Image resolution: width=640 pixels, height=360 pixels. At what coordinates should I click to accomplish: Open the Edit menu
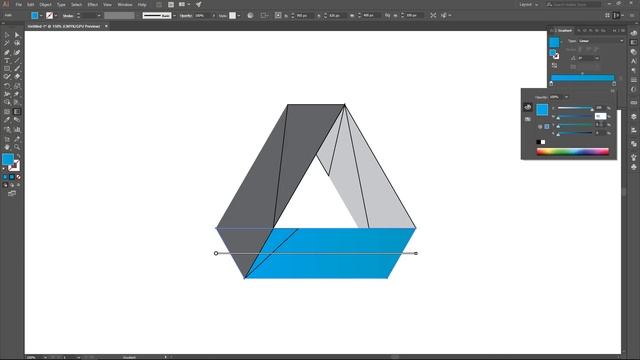click(31, 4)
